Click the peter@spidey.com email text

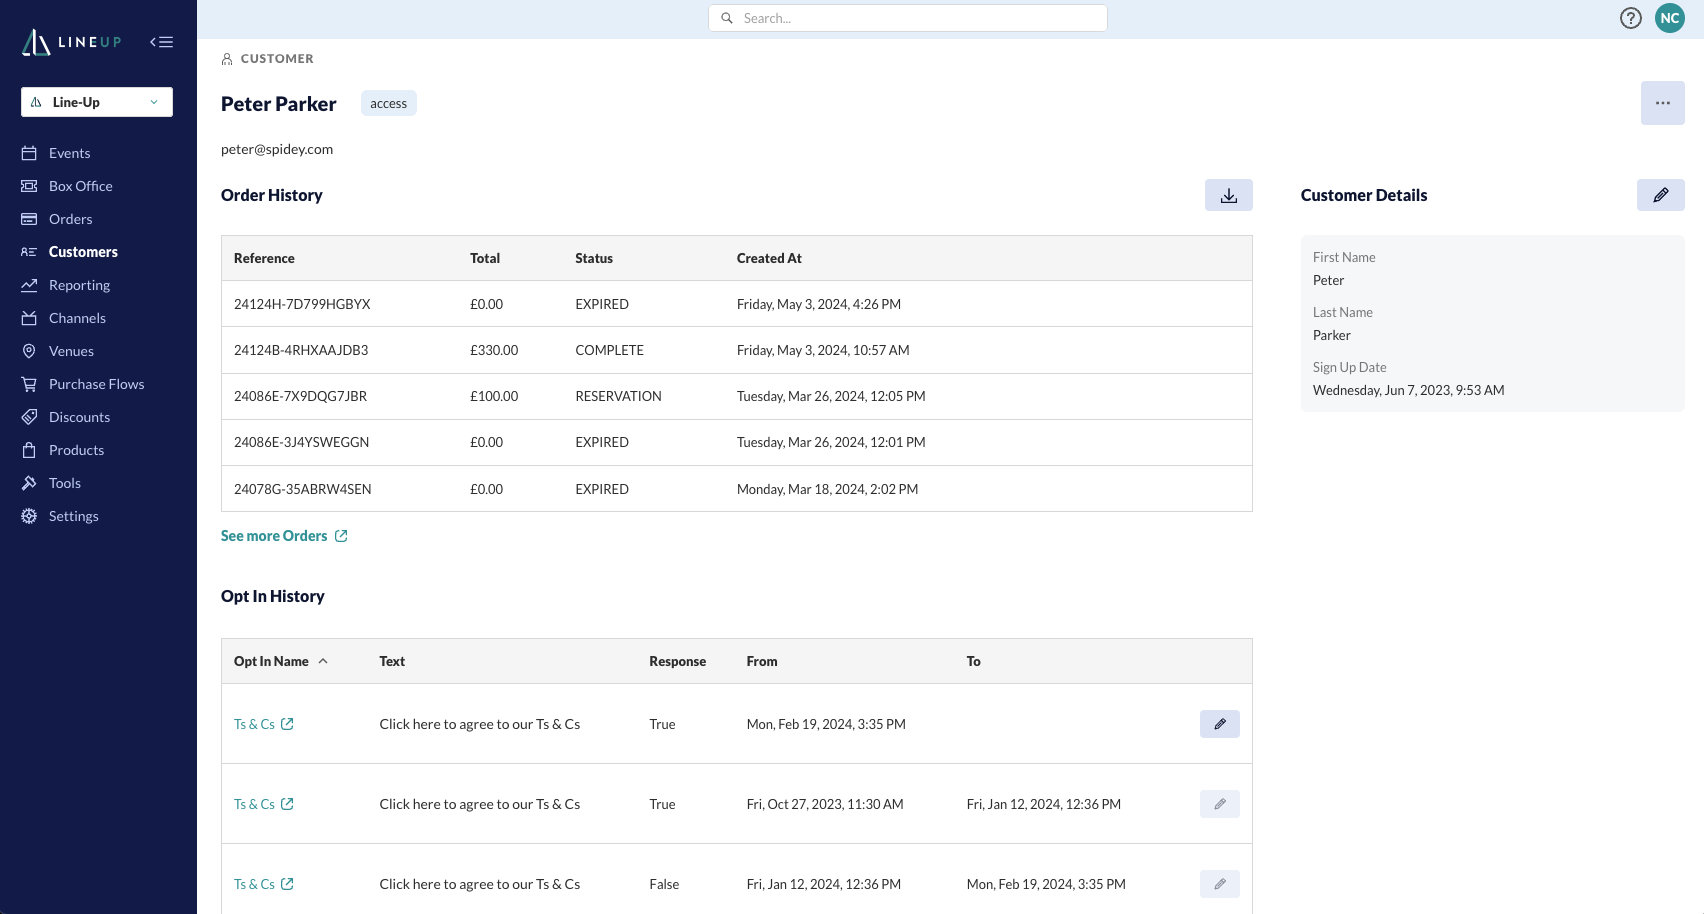click(277, 149)
